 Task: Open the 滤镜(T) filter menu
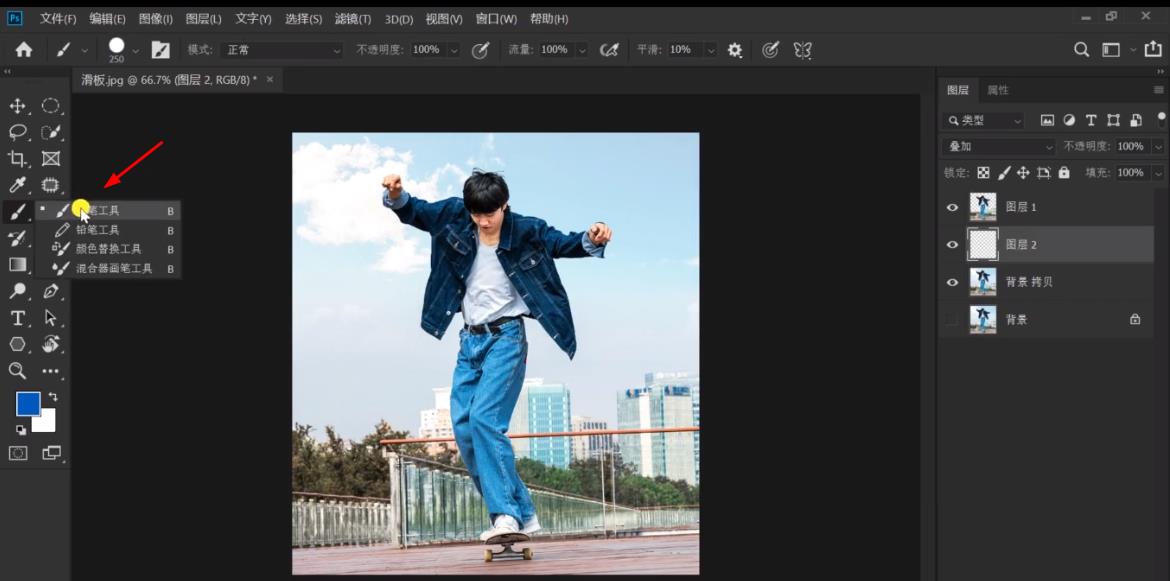(x=351, y=19)
